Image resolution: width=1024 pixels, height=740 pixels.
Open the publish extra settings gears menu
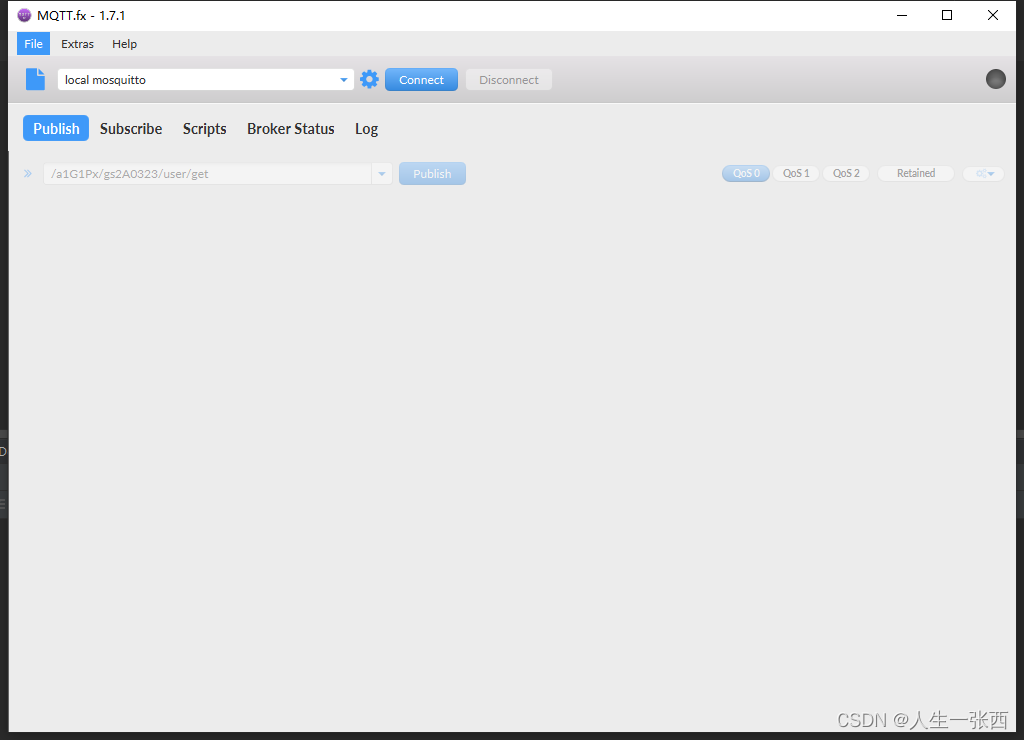(984, 174)
